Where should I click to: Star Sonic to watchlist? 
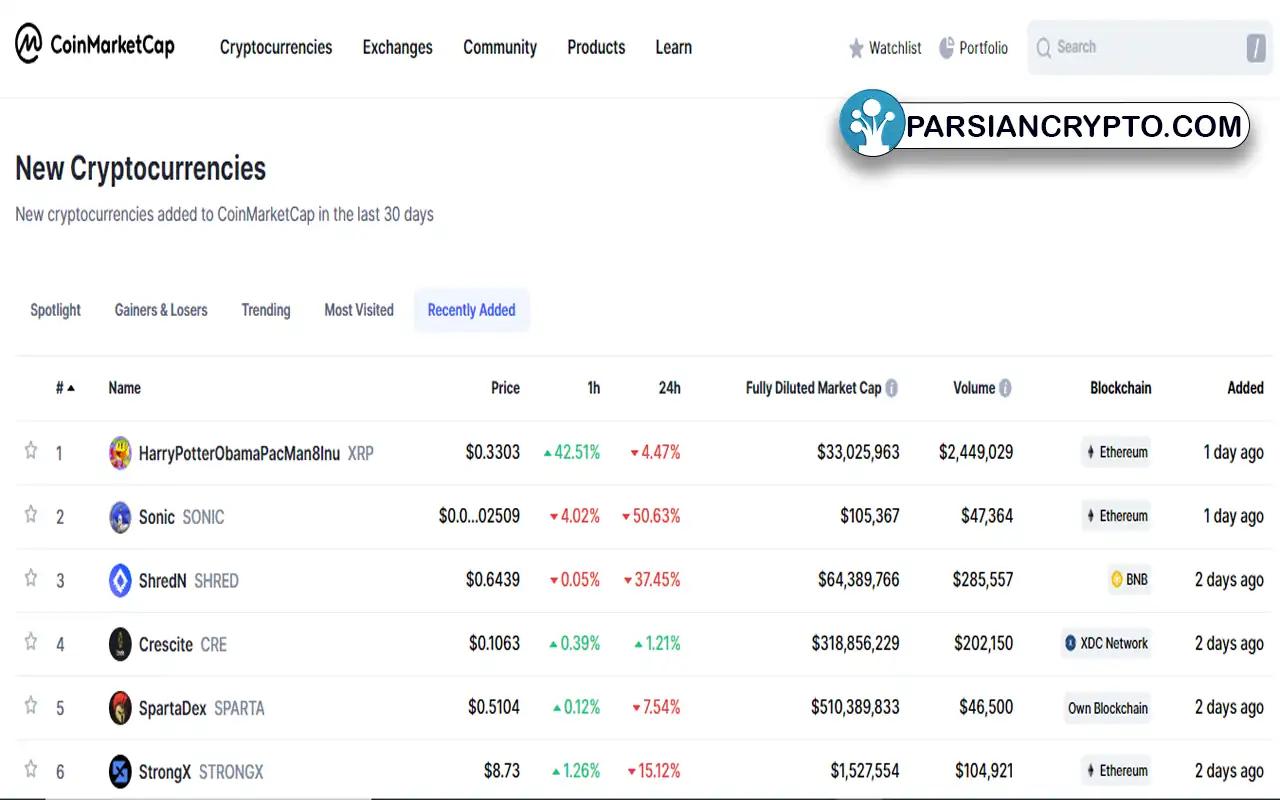[x=31, y=514]
